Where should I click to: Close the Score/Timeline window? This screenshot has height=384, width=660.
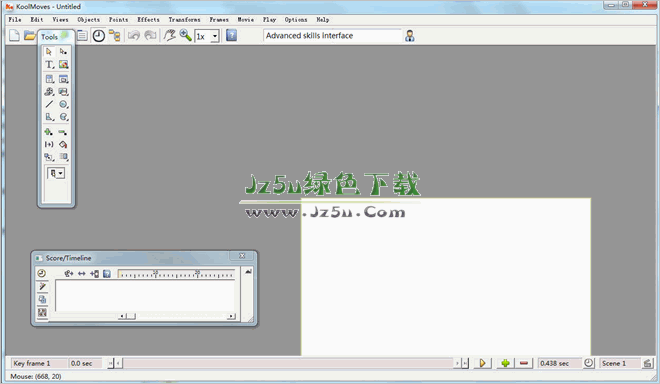[242, 256]
